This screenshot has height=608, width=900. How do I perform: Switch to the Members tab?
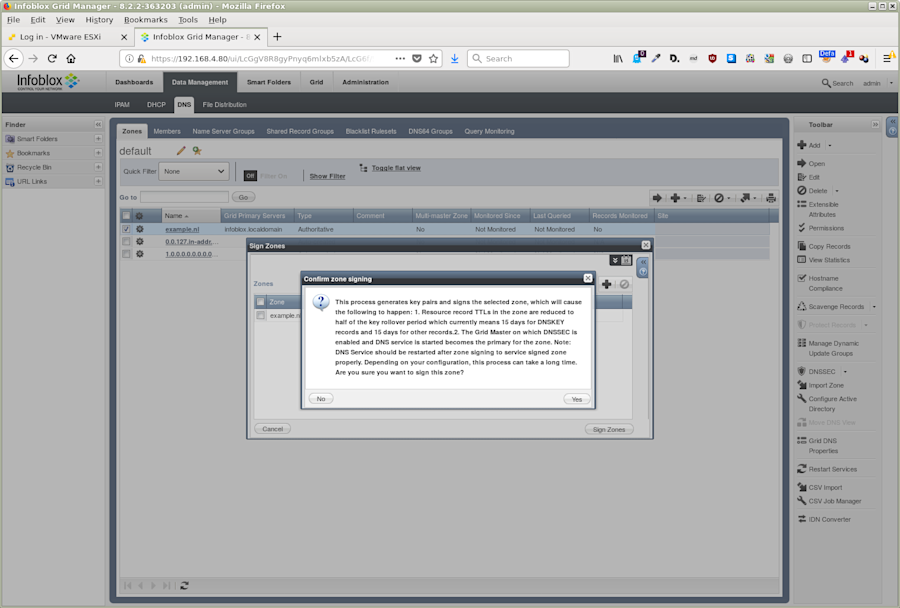167,131
